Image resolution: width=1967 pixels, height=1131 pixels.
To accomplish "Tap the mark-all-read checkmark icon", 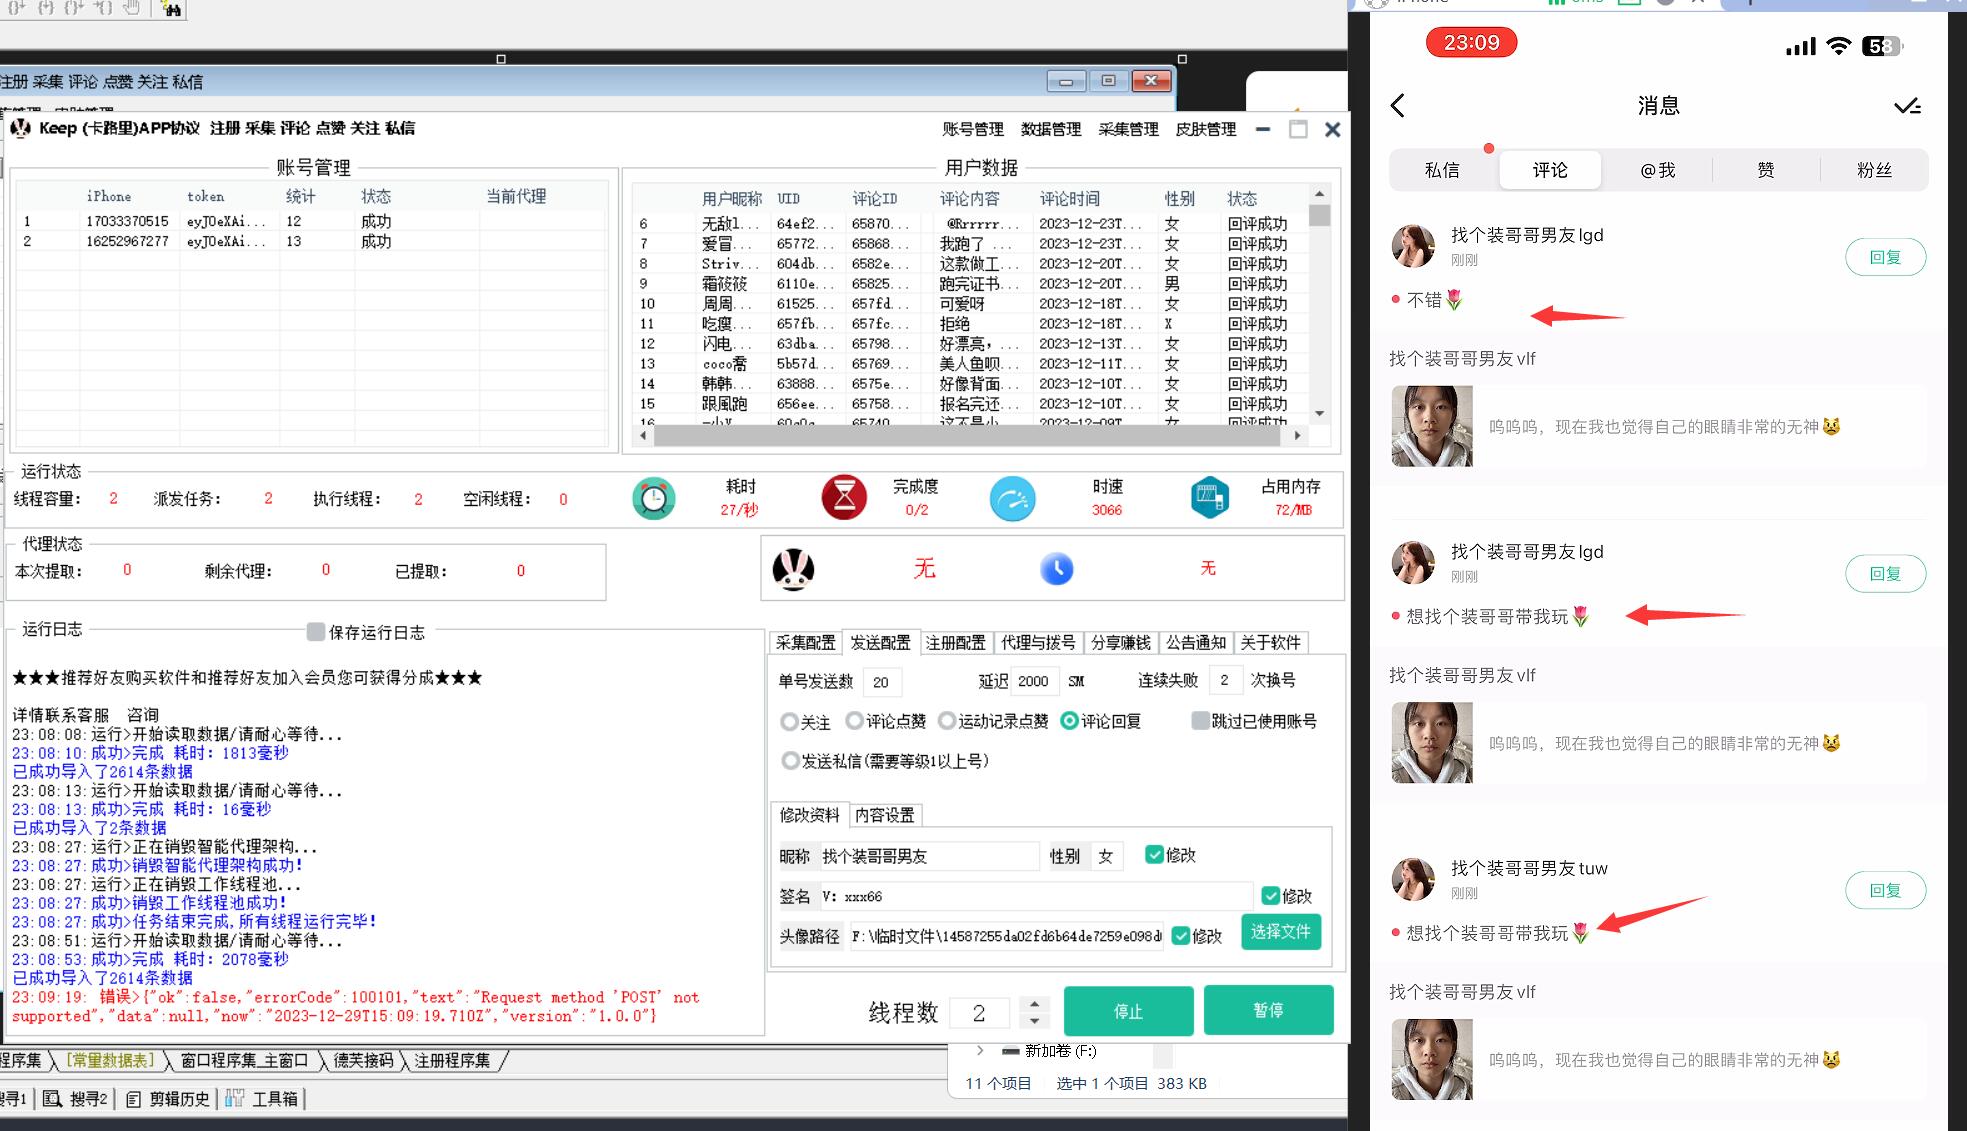I will point(1907,106).
